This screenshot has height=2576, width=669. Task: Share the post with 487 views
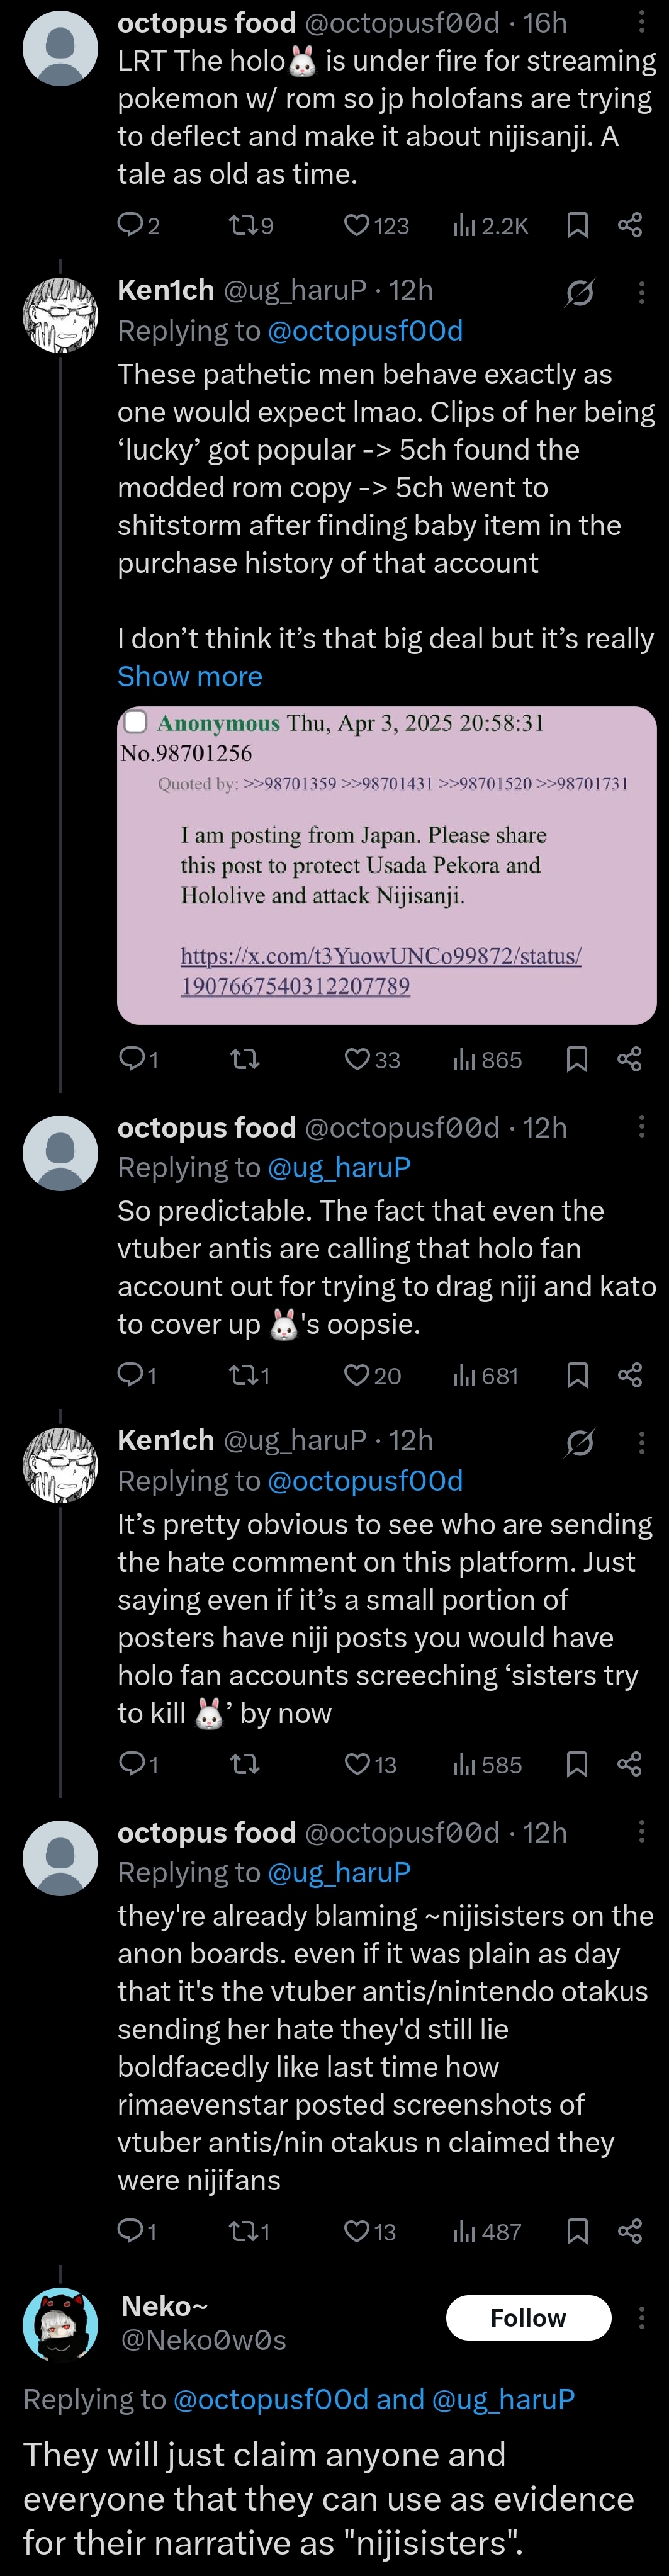[630, 2231]
